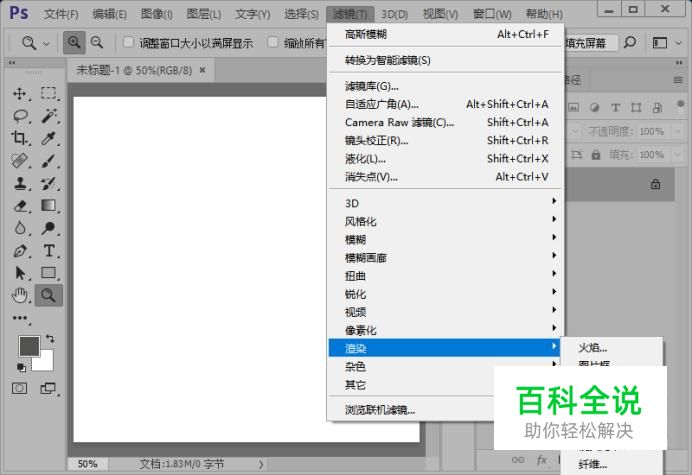This screenshot has width=692, height=475.
Task: Click Zoom In mode in options bar
Action: (x=74, y=42)
